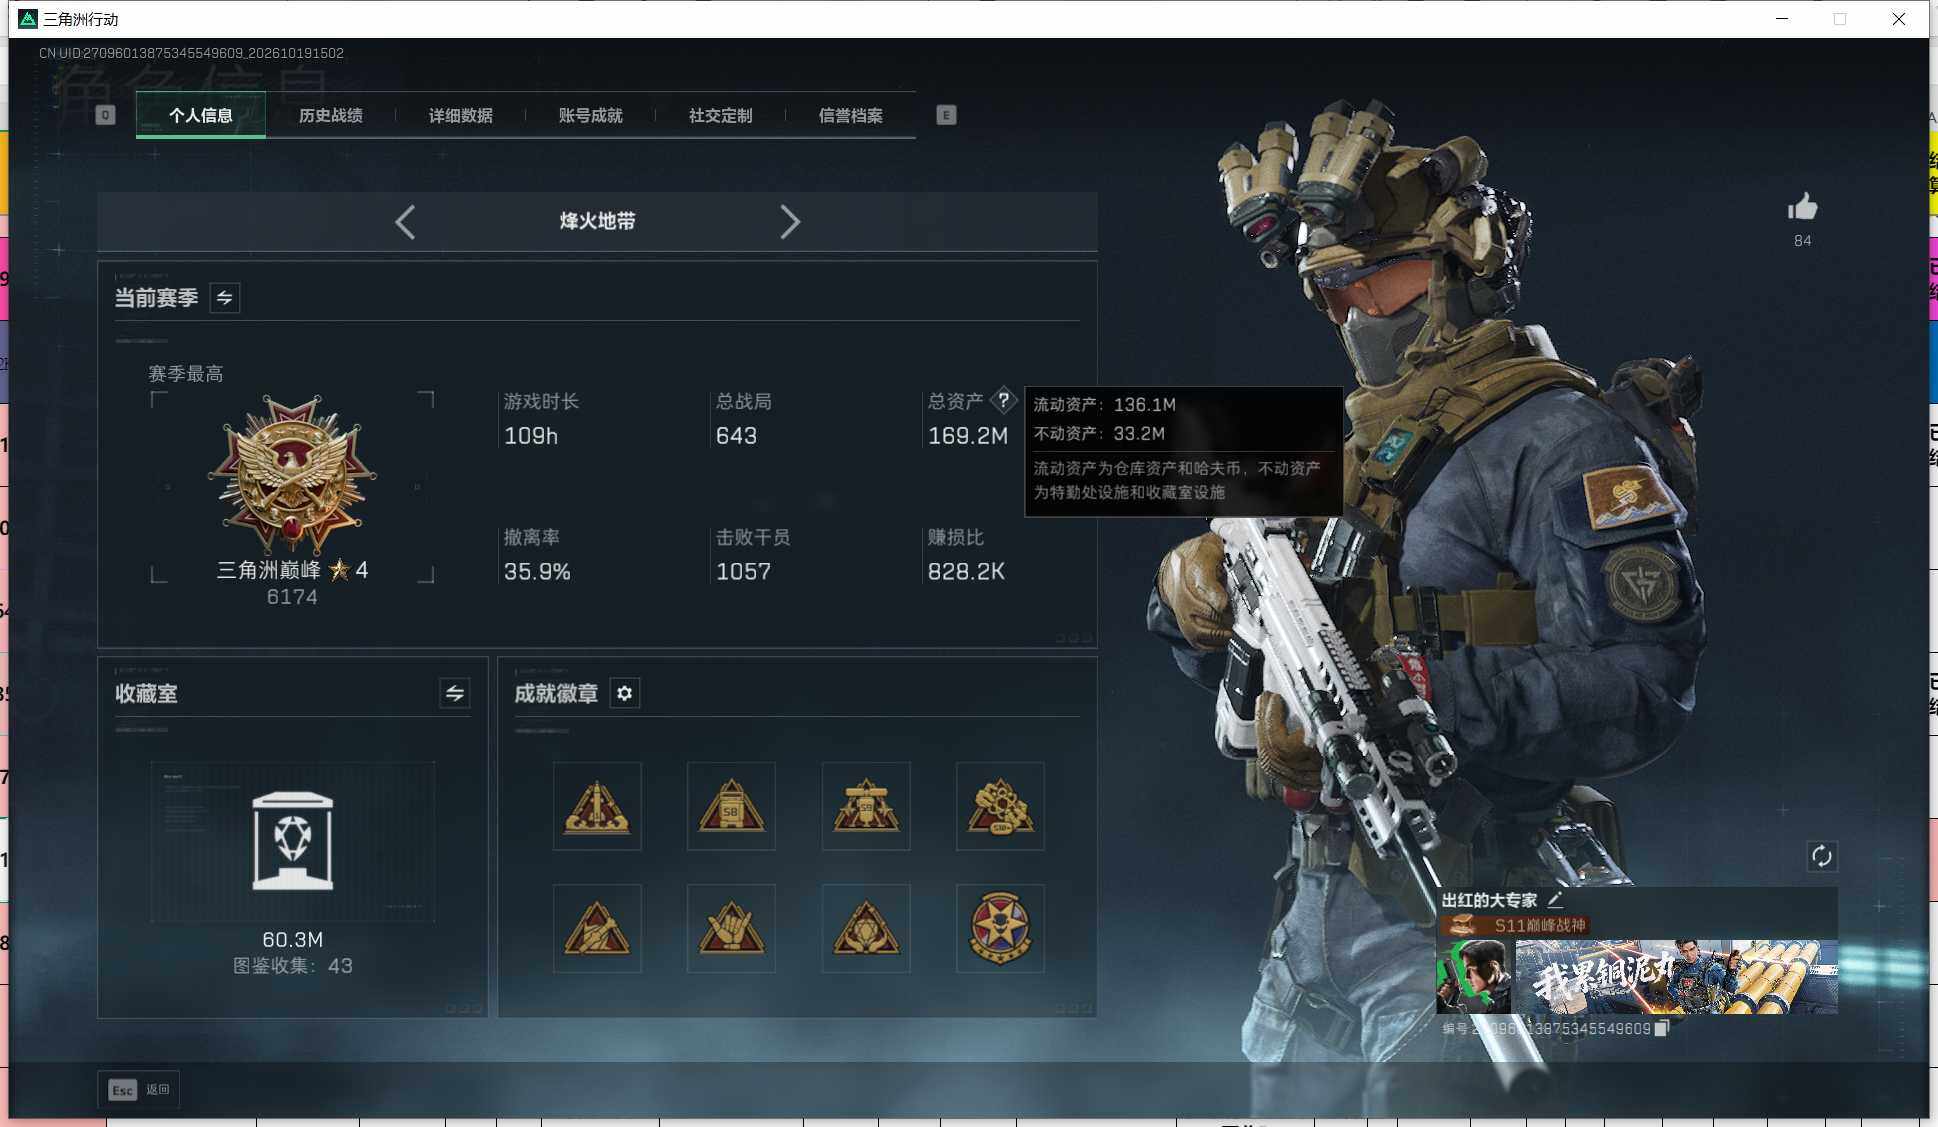Click the thumbs-up like icon
1938x1127 pixels.
pos(1802,207)
